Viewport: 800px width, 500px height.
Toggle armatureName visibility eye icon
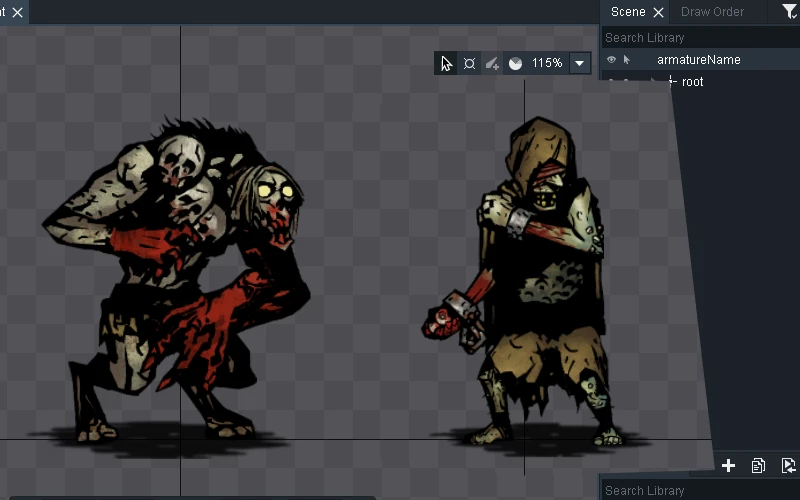611,60
